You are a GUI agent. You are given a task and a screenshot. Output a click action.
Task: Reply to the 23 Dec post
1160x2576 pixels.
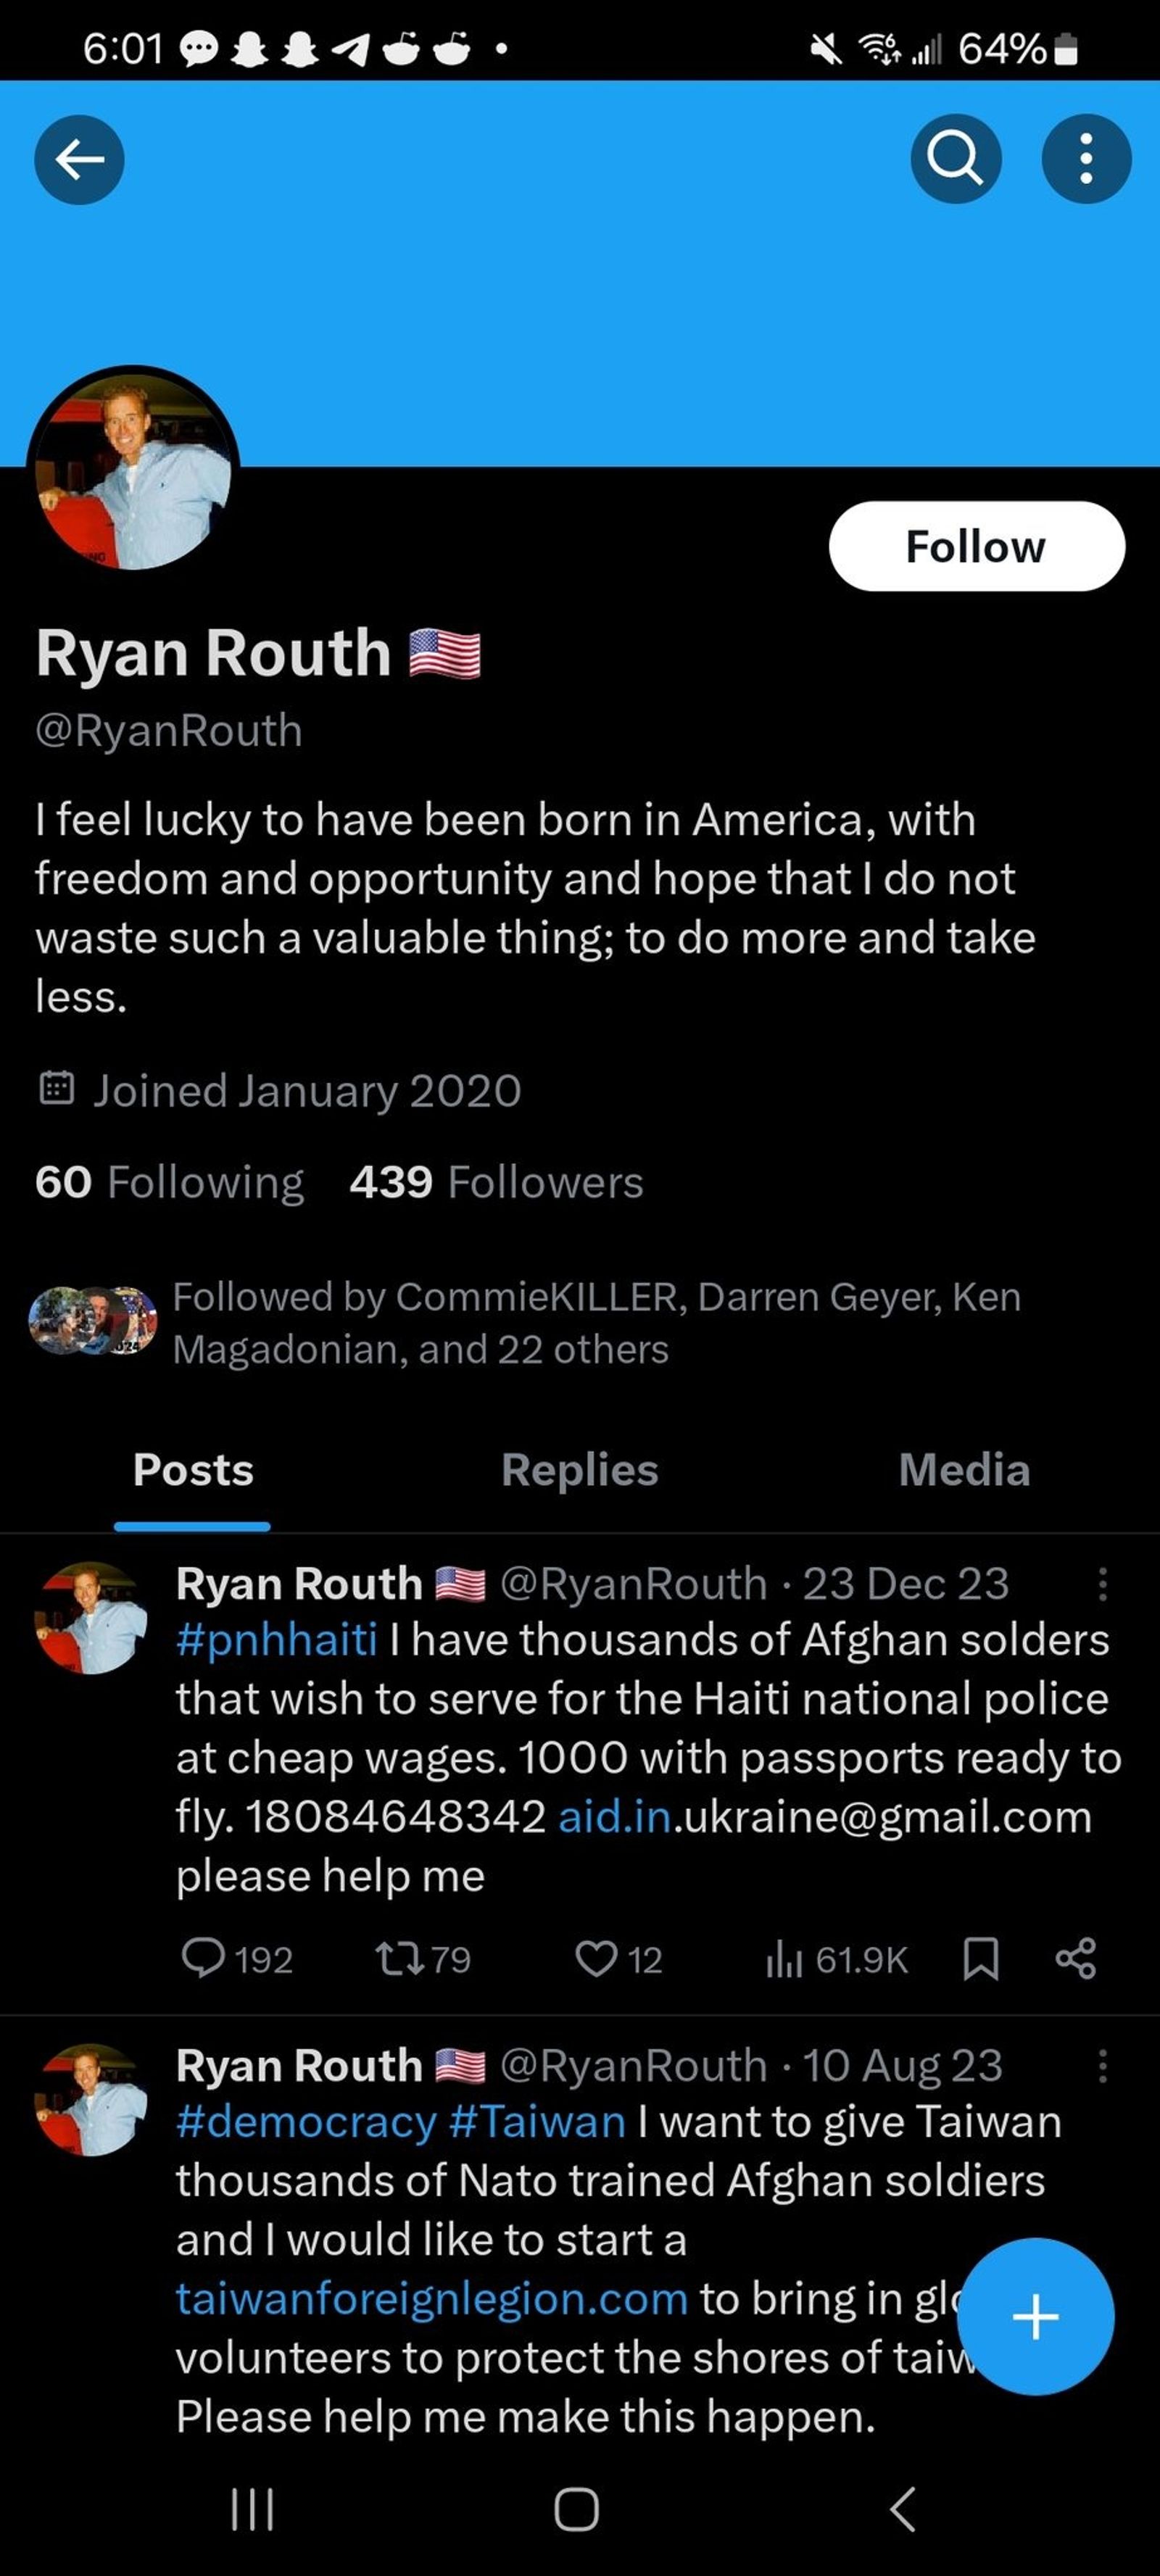pyautogui.click(x=204, y=1958)
